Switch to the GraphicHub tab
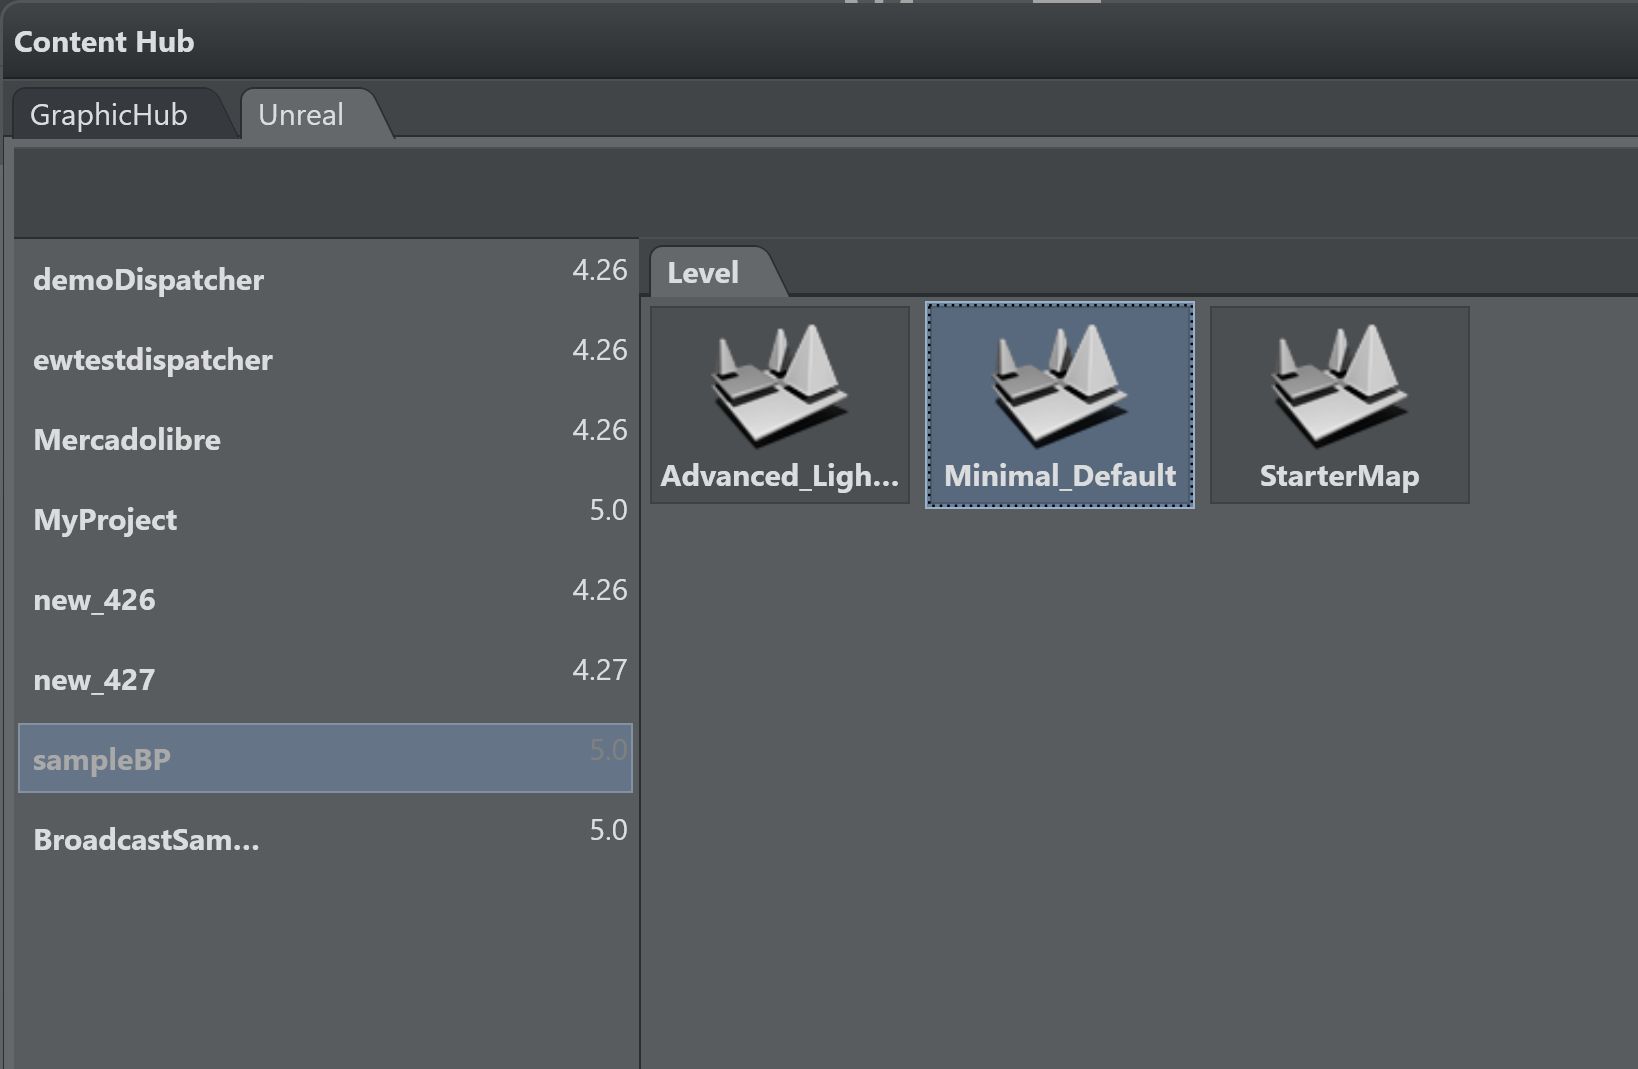This screenshot has height=1069, width=1638. [109, 115]
